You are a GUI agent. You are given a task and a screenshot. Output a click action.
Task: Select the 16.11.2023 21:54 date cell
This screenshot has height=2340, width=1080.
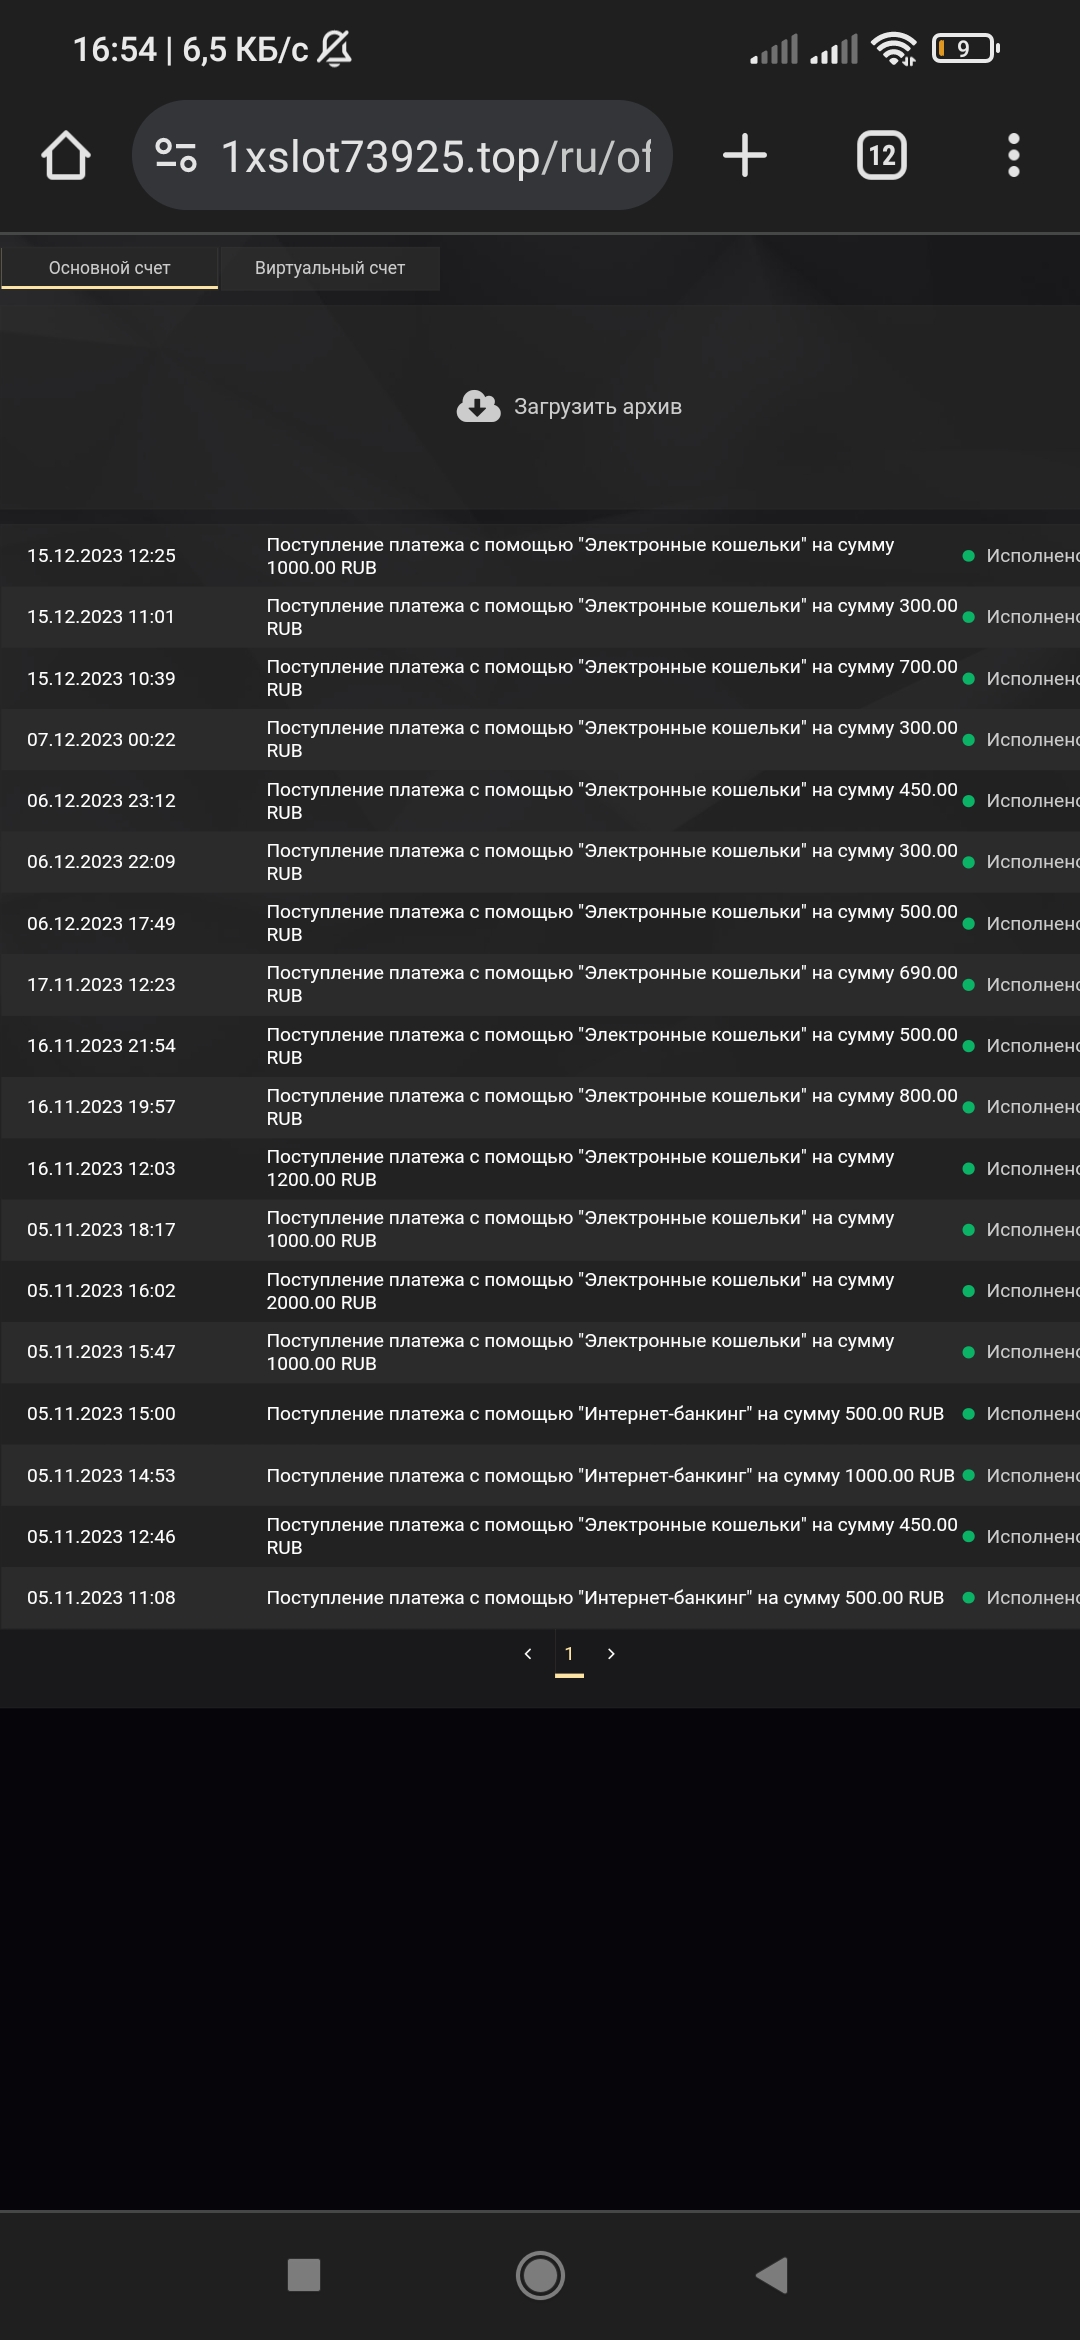point(101,1046)
